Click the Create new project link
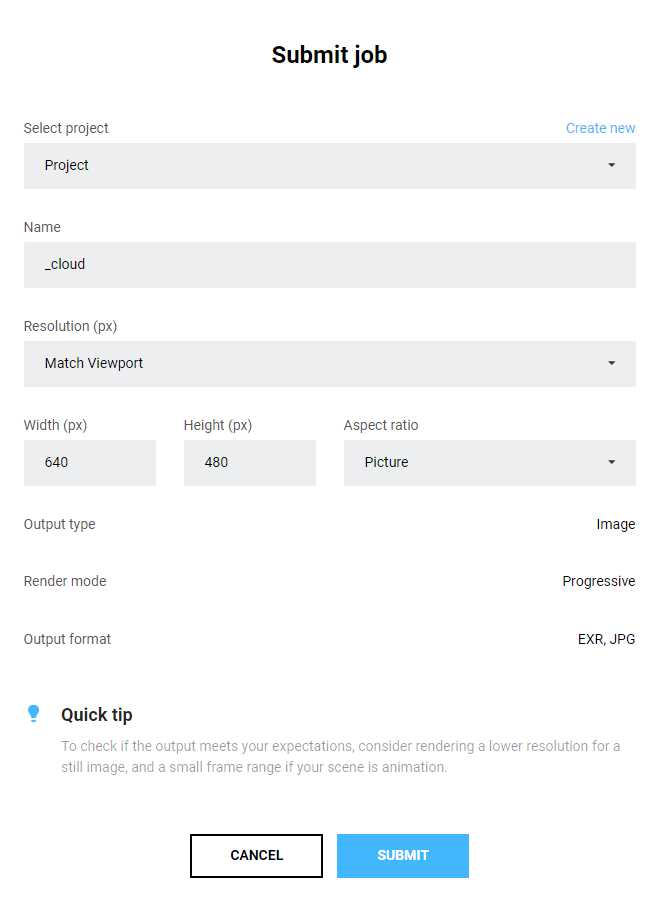This screenshot has height=913, width=662. tap(600, 128)
